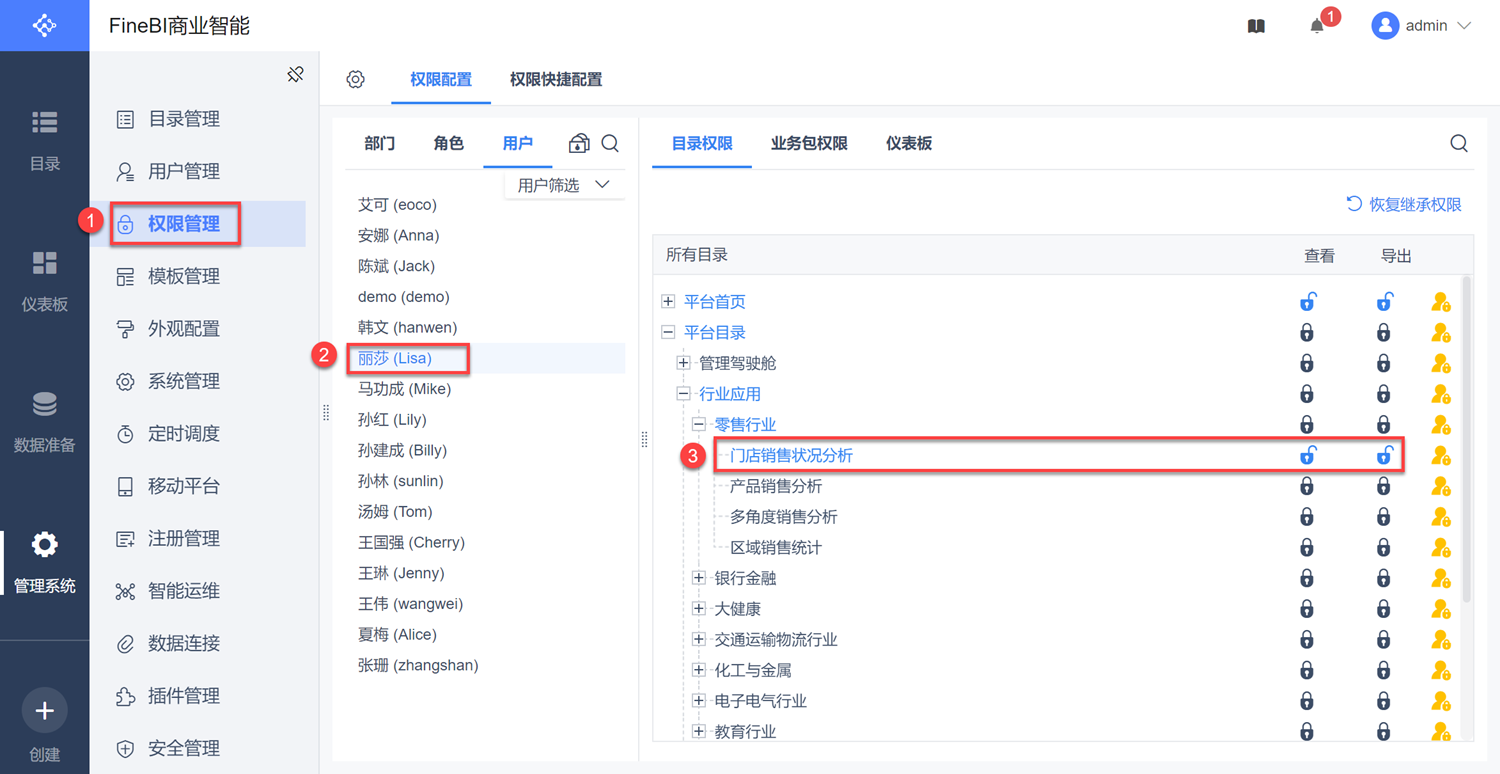Image resolution: width=1500 pixels, height=774 pixels.
Task: Toggle export permission lock for 平台首页
Action: click(x=1384, y=302)
